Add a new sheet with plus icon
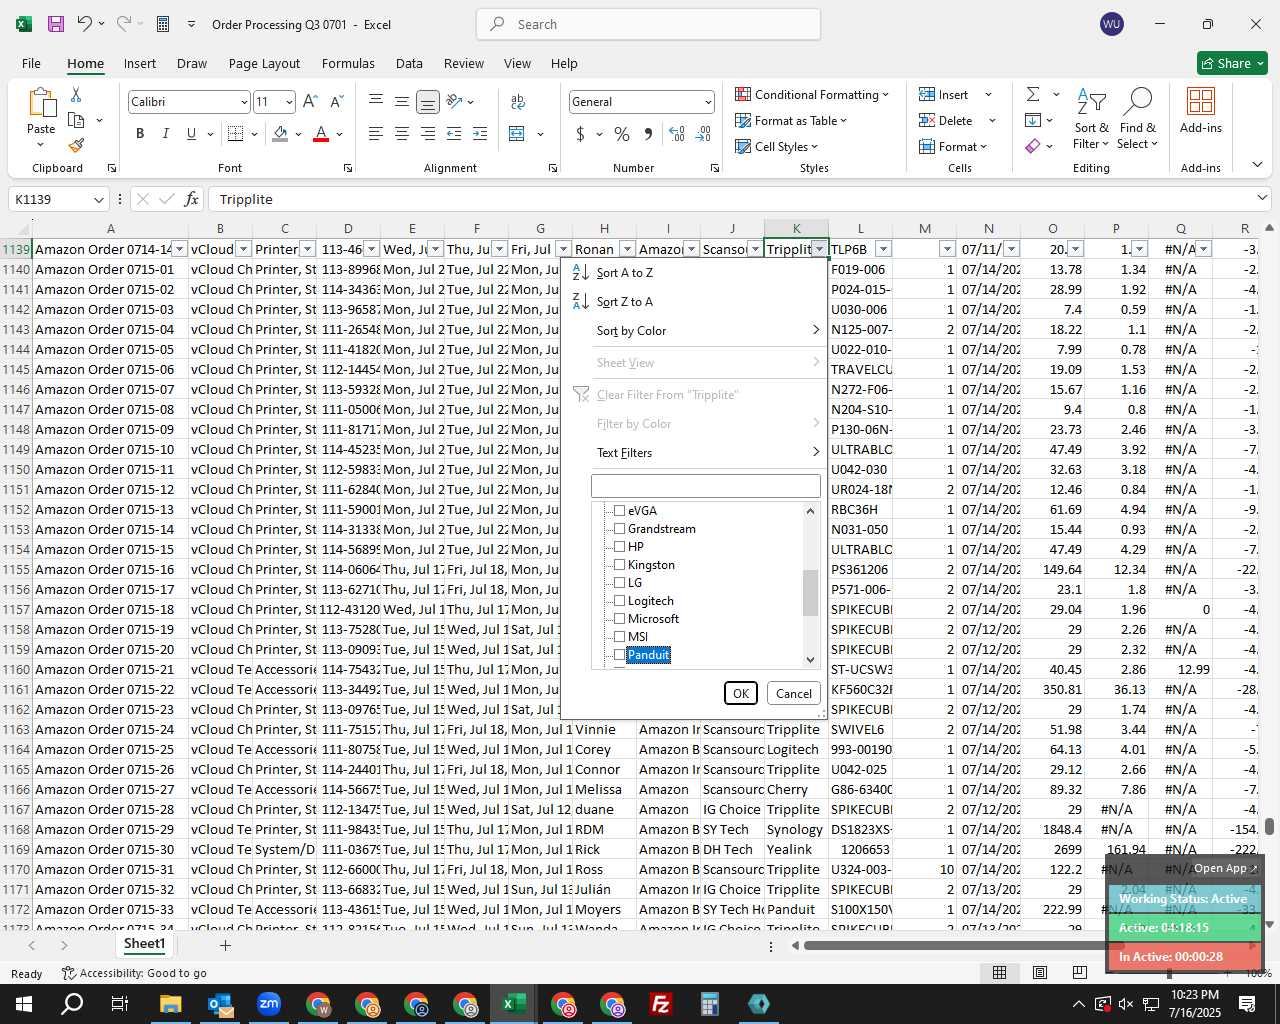Viewport: 1280px width, 1024px height. tap(225, 945)
